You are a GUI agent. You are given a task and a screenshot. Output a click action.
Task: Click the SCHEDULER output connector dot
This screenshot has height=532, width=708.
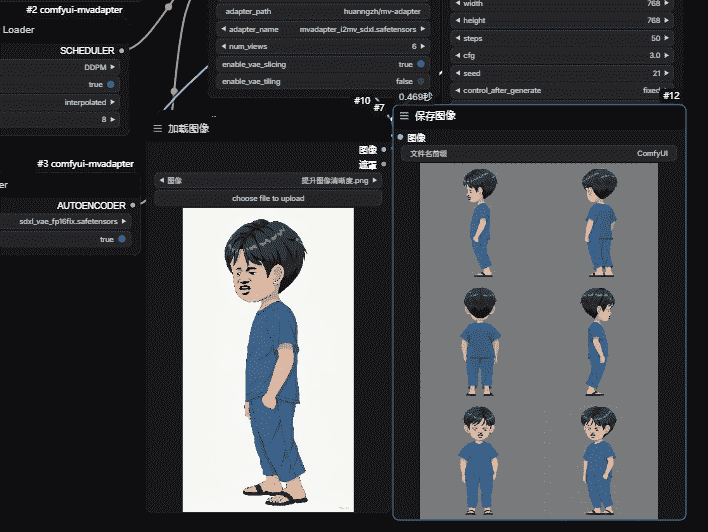coord(122,50)
